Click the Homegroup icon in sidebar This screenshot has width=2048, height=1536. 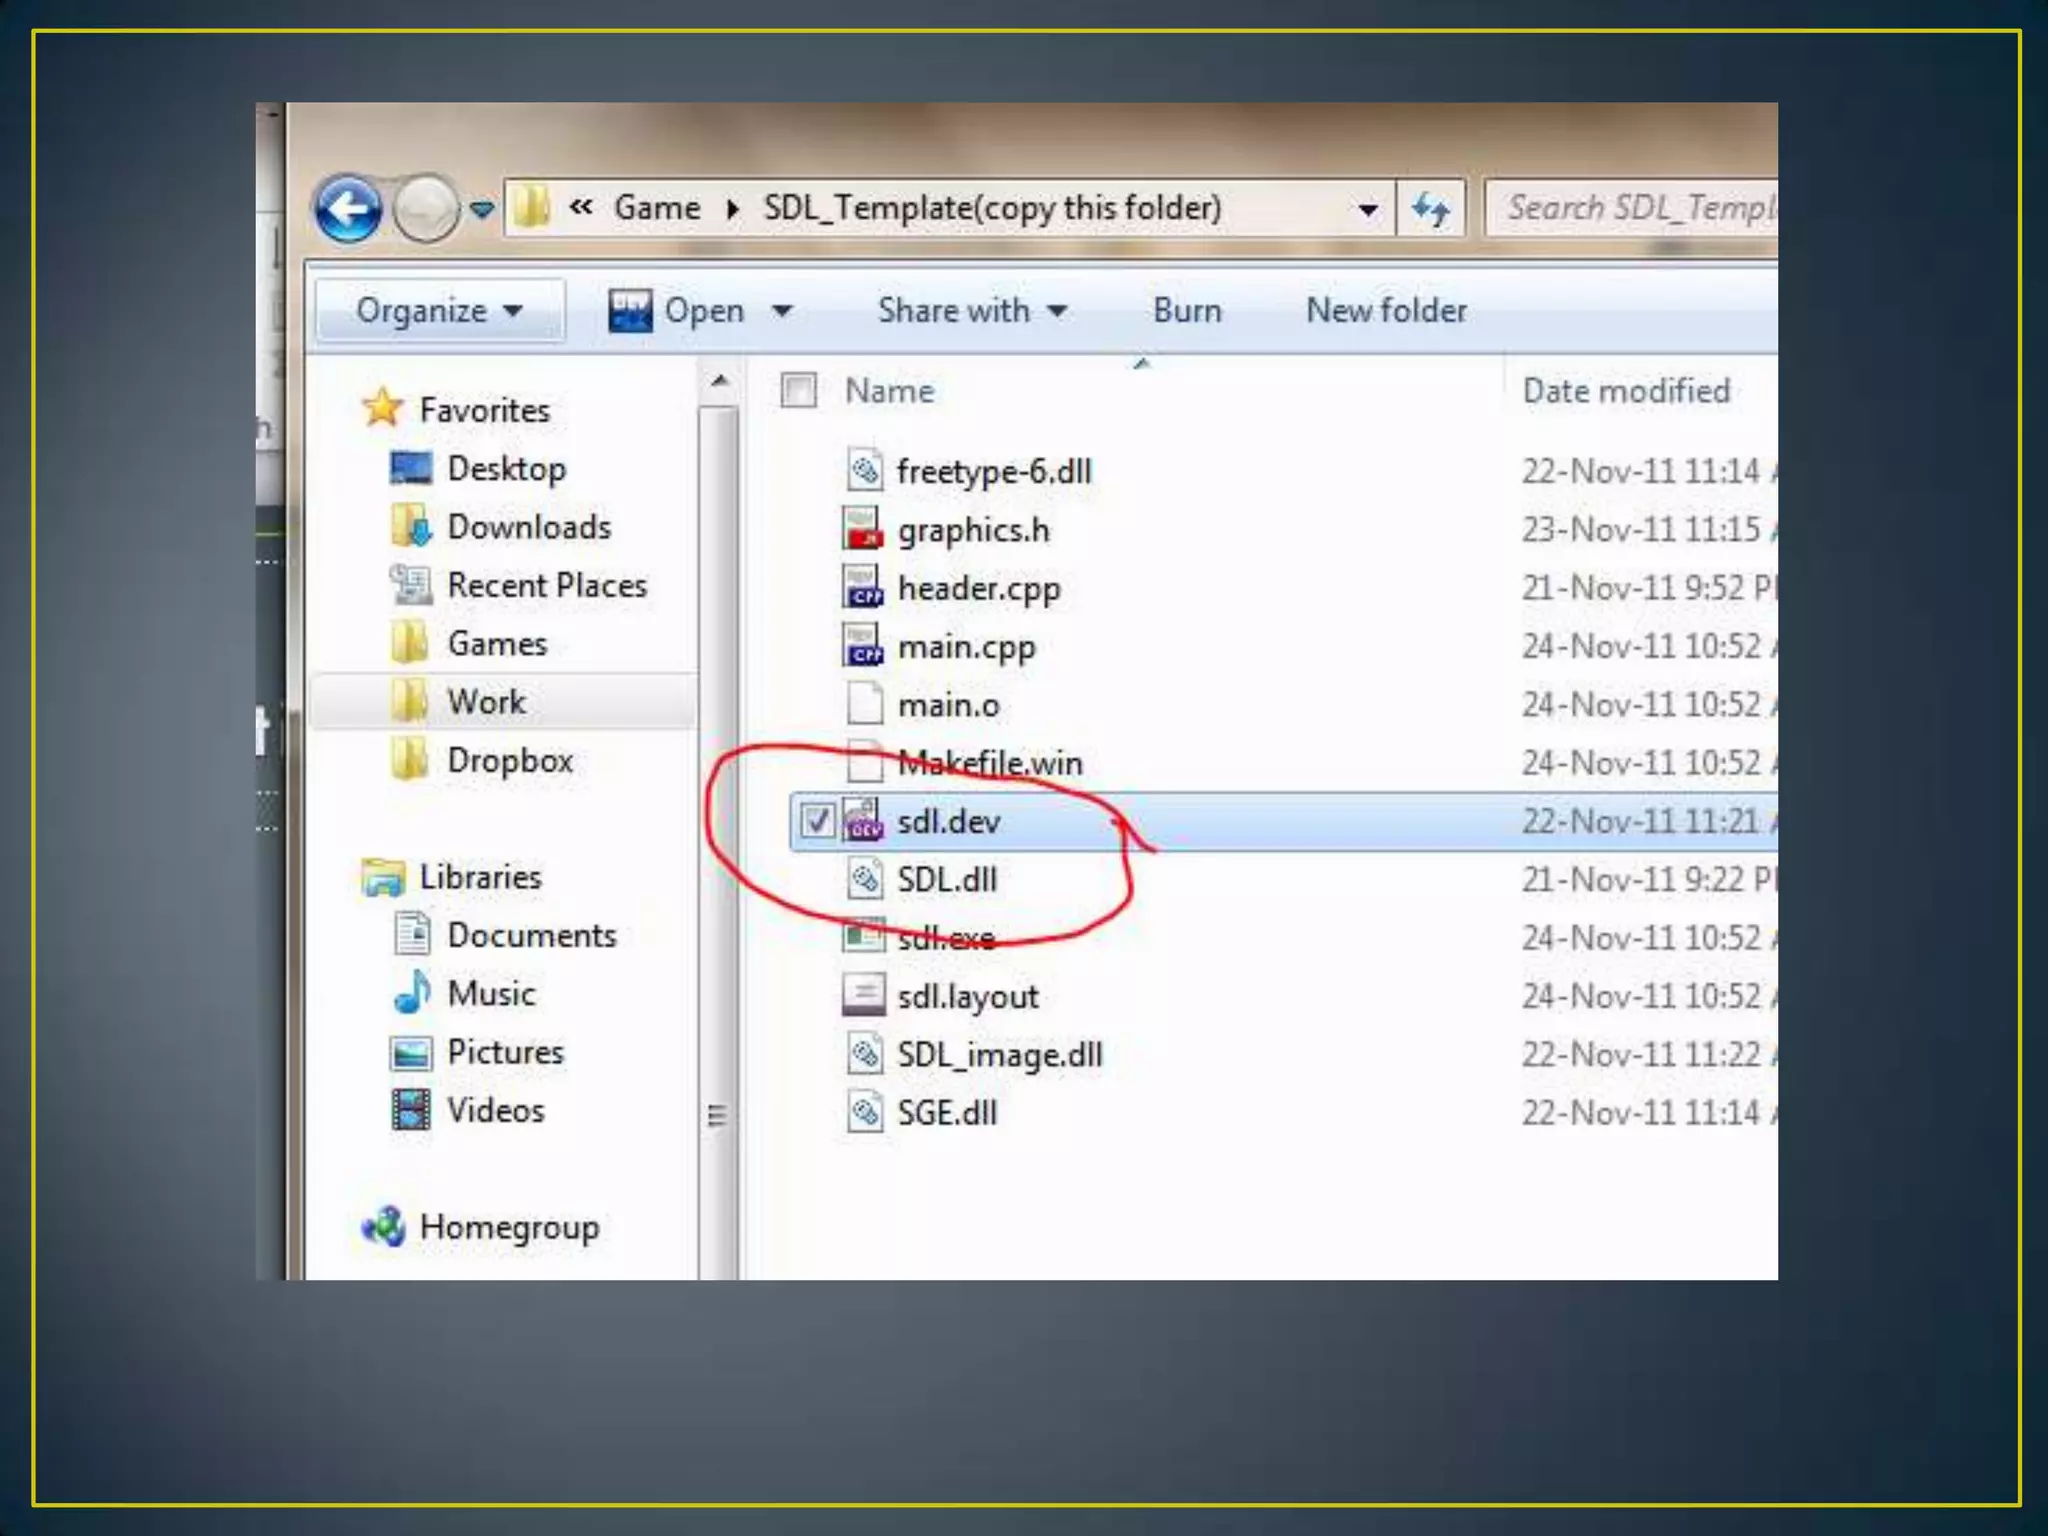click(383, 1226)
